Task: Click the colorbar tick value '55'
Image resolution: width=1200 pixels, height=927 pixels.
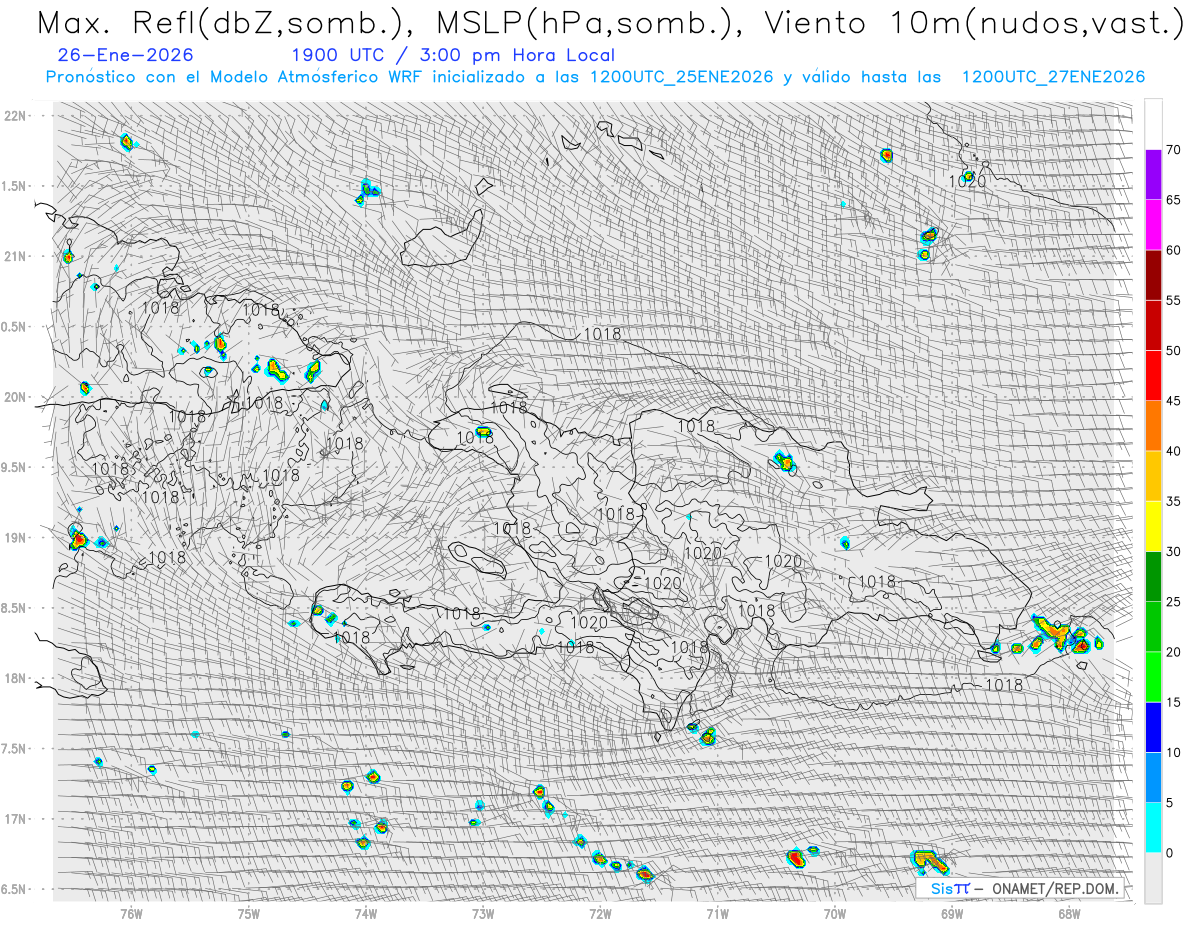Action: [1174, 301]
